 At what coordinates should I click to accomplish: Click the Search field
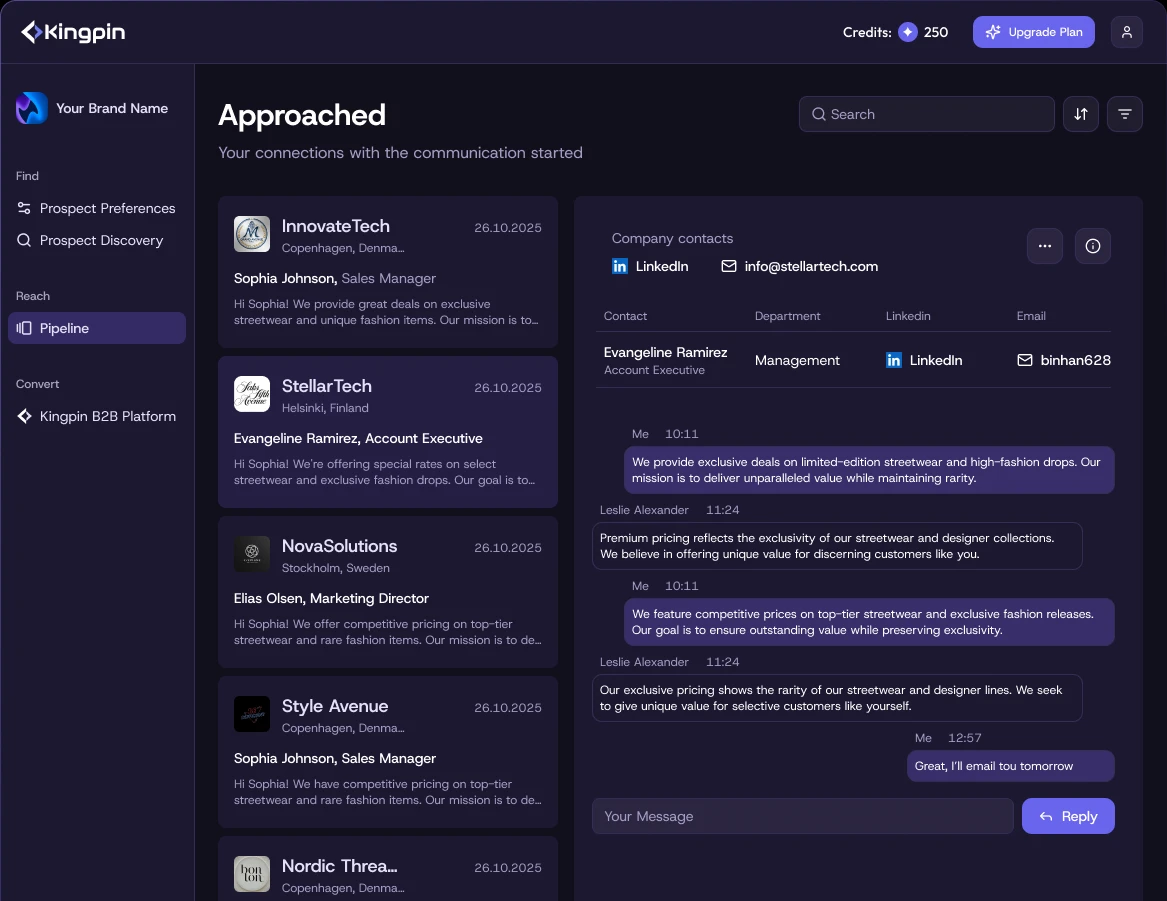[926, 114]
